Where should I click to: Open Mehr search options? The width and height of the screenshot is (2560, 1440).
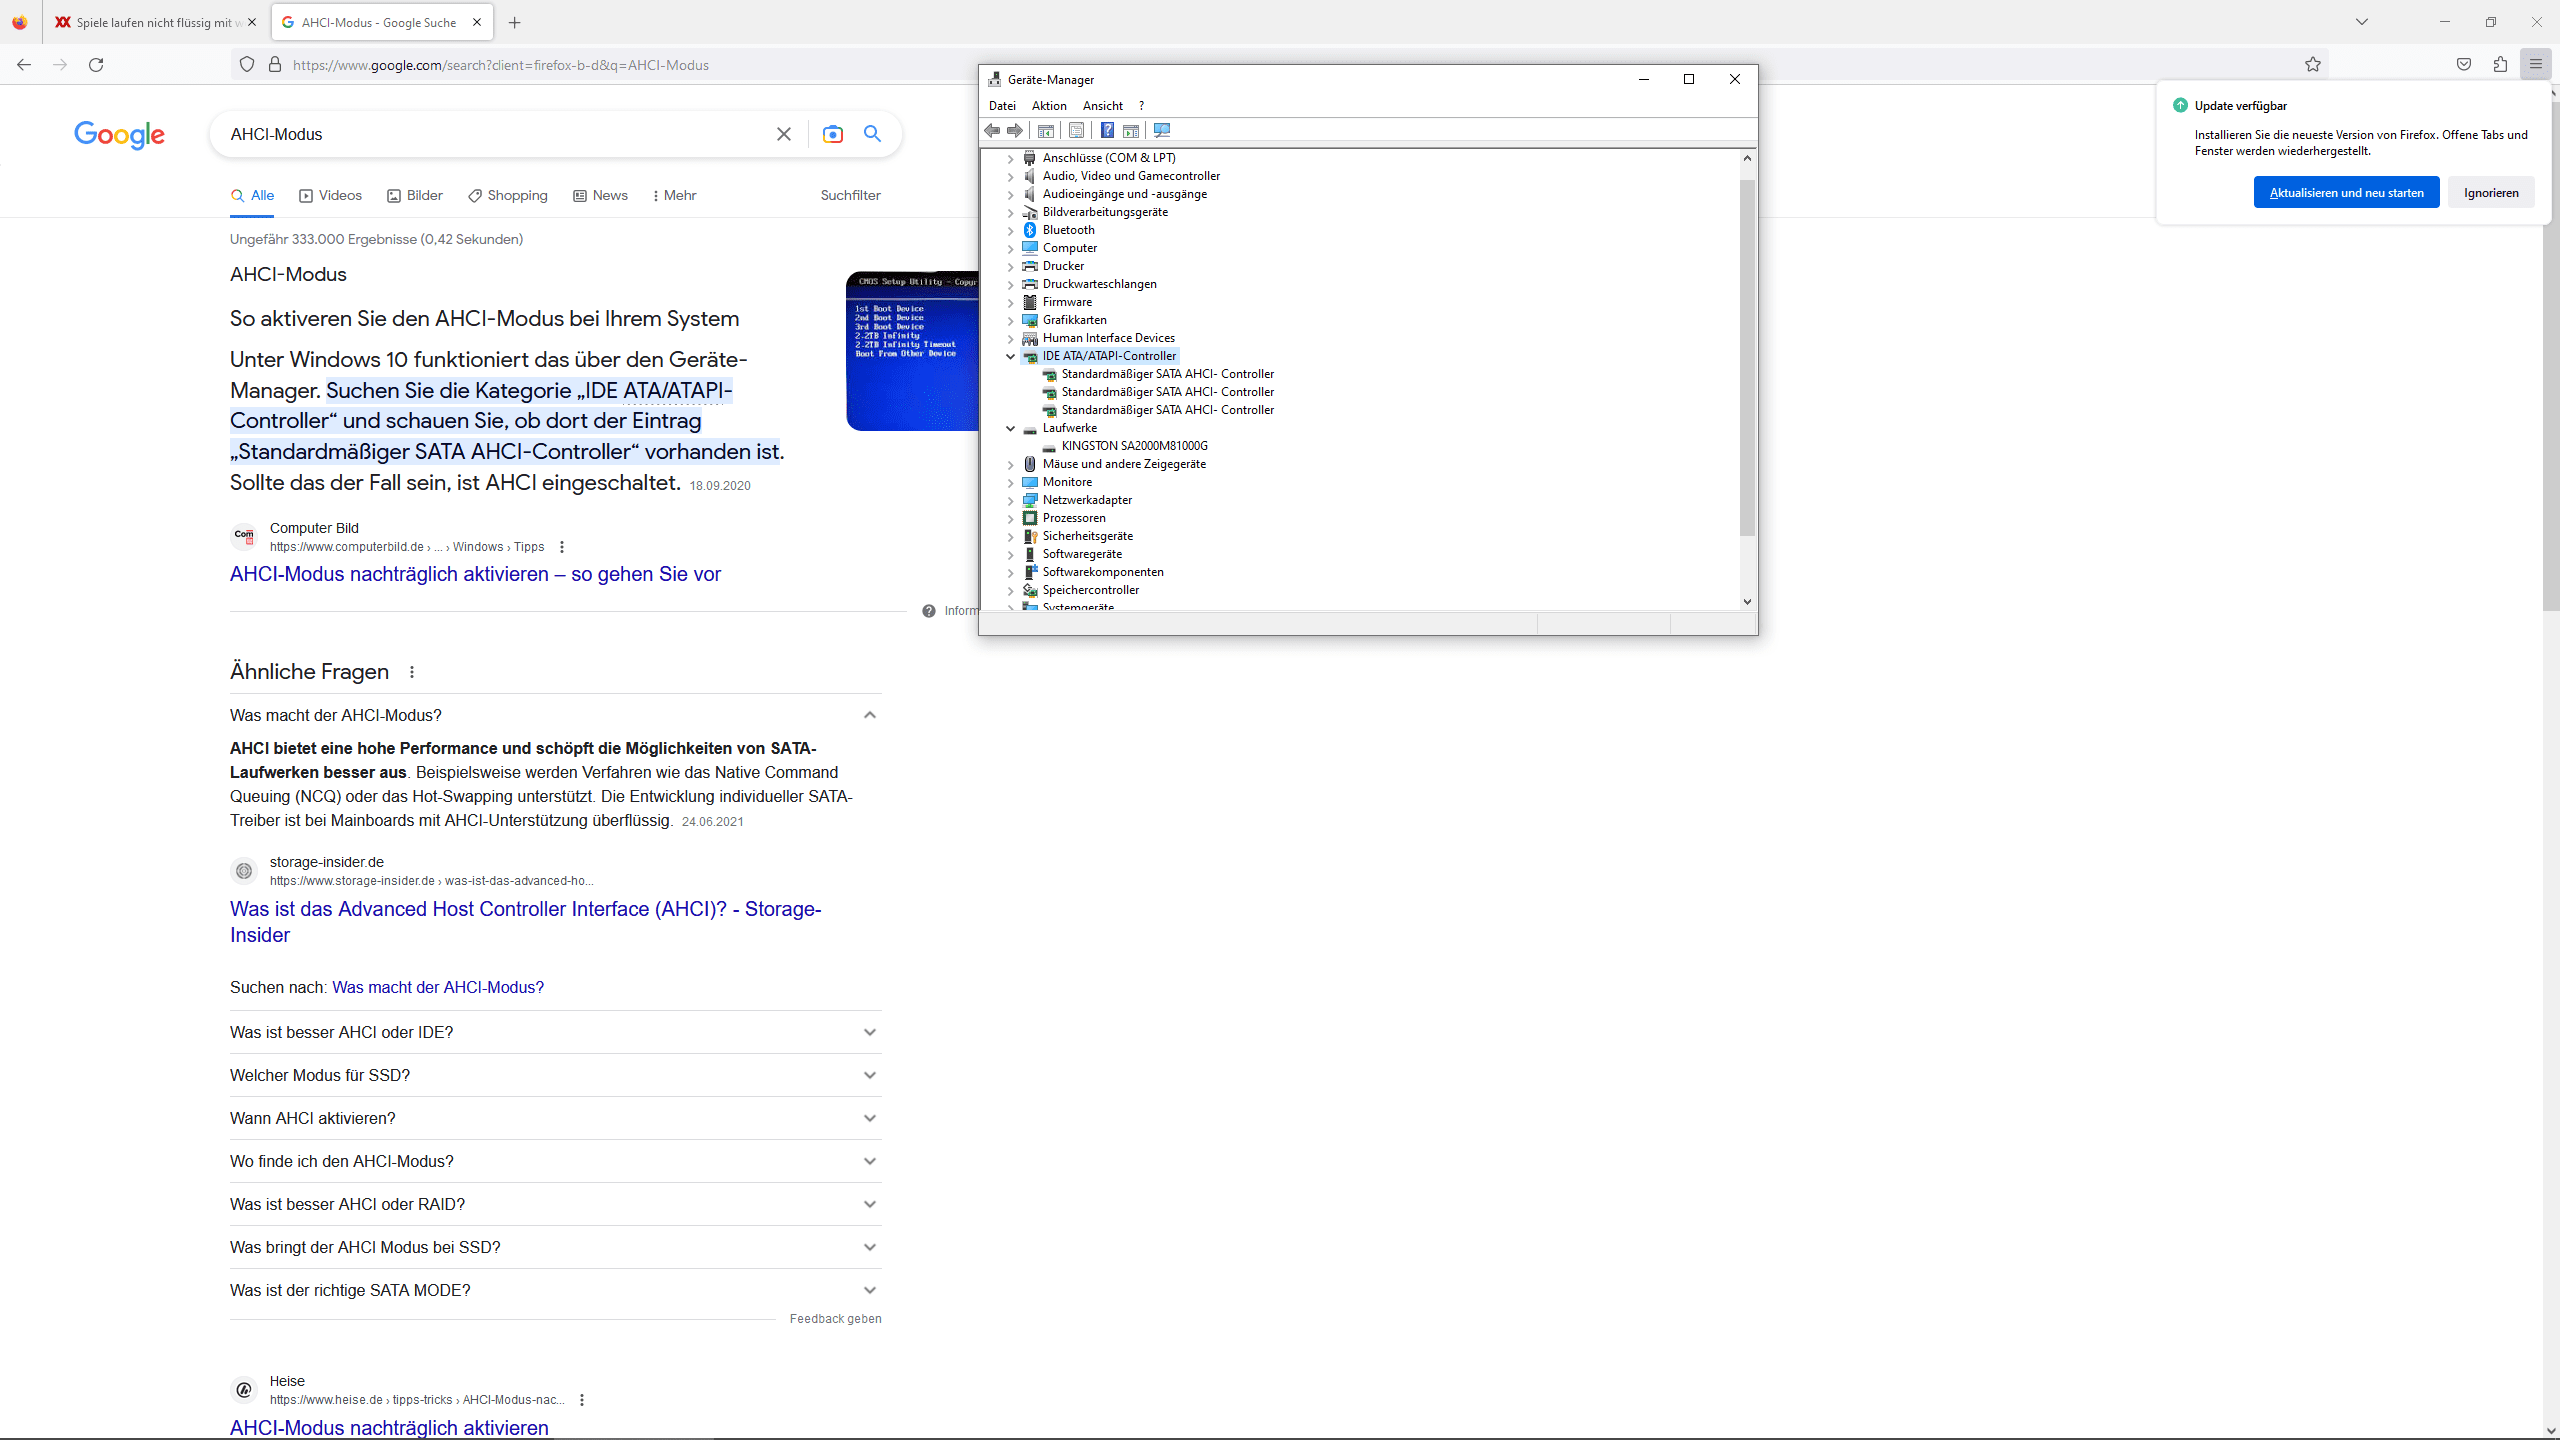(674, 196)
